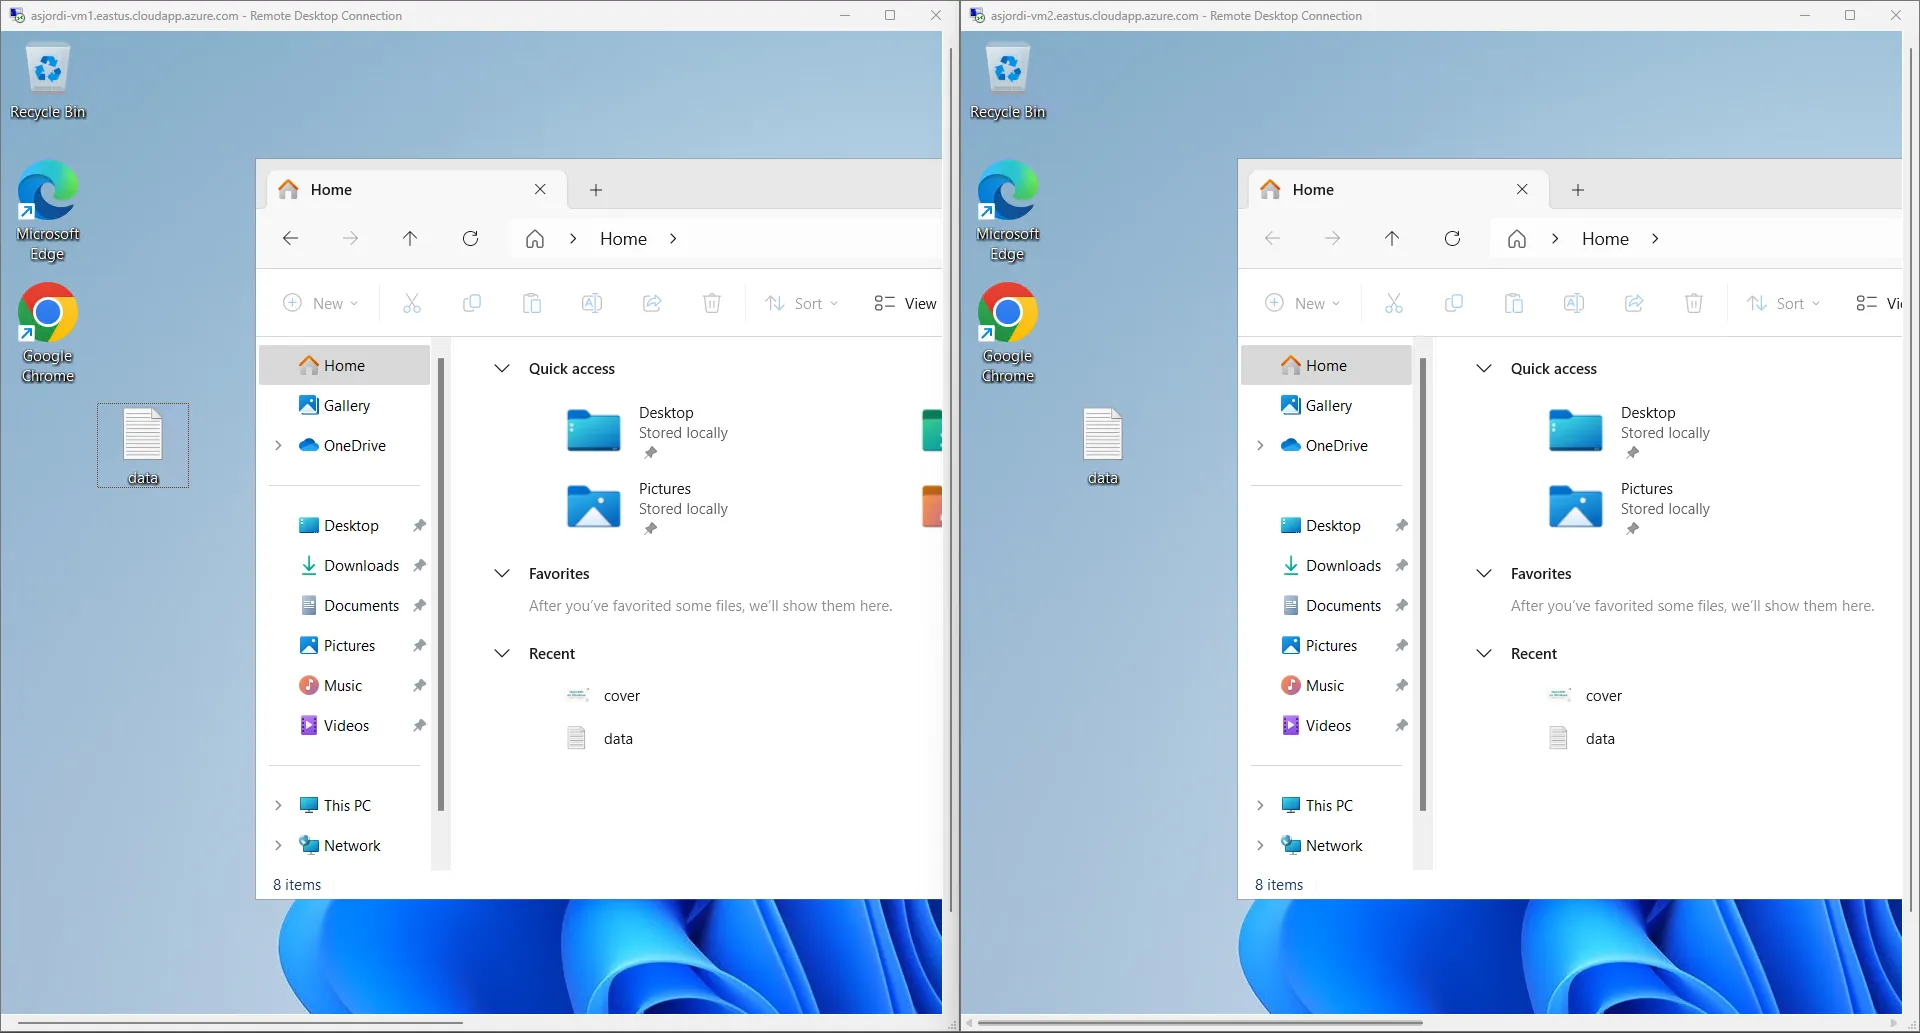Click vm1 remote desktop vertical scrollbar
This screenshot has width=1920, height=1033.
point(951,480)
